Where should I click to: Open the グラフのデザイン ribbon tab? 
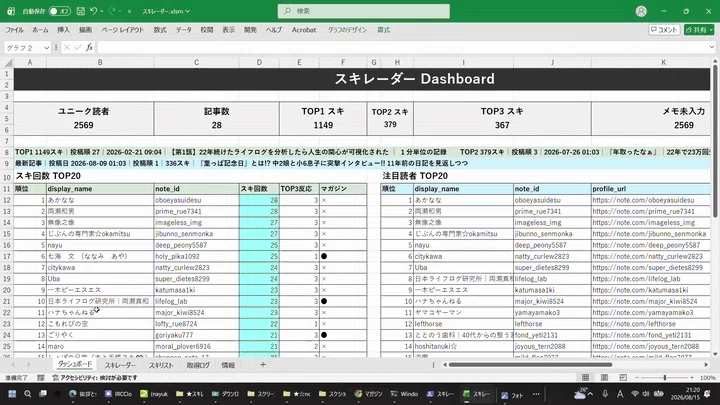pyautogui.click(x=347, y=30)
